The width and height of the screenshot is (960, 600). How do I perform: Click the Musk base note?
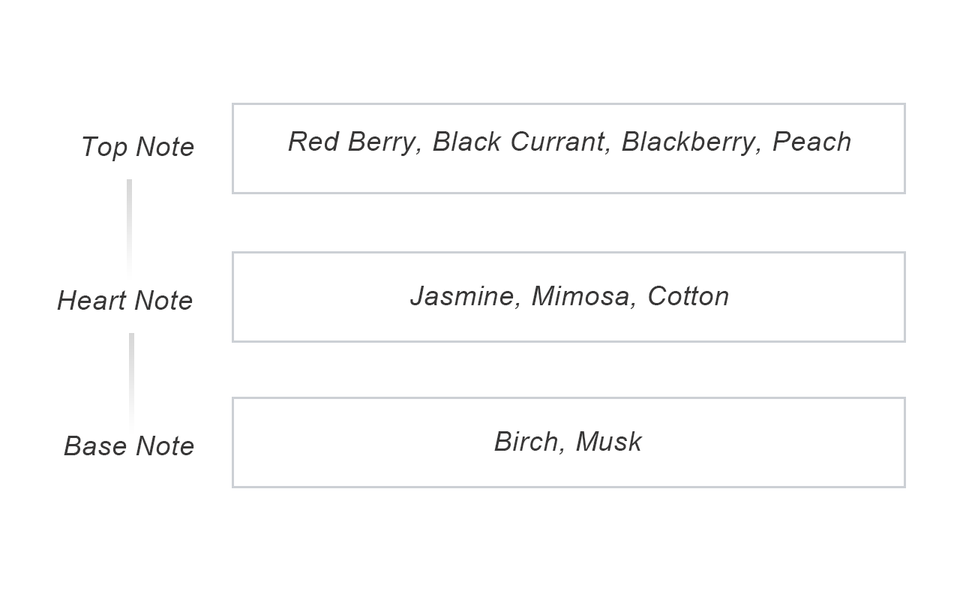coord(609,442)
